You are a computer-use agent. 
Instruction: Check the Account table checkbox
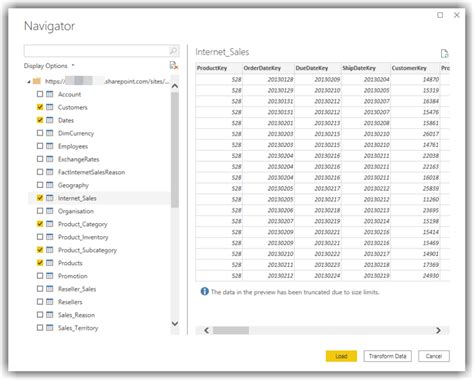[40, 94]
